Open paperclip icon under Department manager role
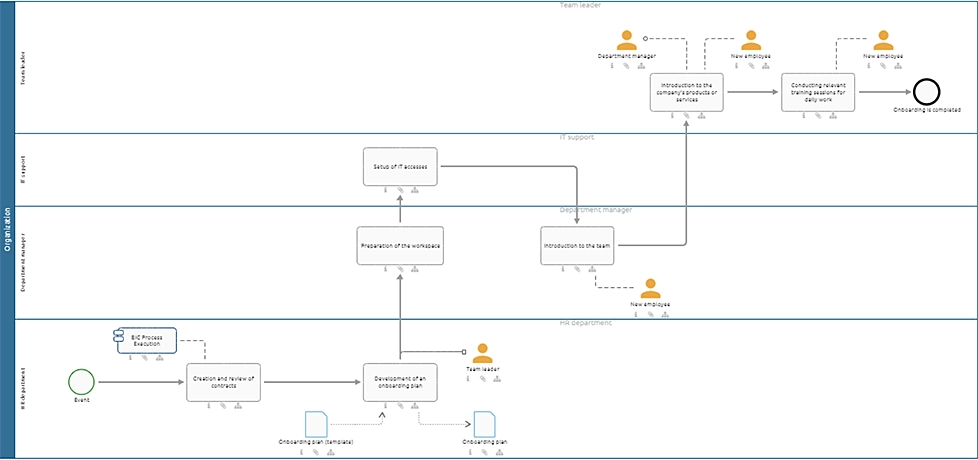Screen dimensions: 978x460 [627, 65]
